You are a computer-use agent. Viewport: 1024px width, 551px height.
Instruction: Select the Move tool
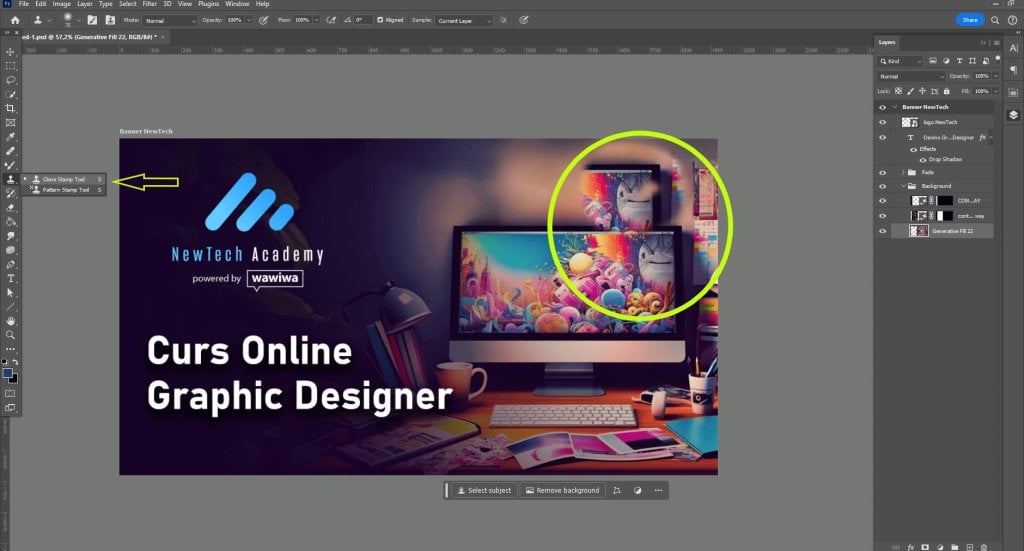[x=10, y=52]
